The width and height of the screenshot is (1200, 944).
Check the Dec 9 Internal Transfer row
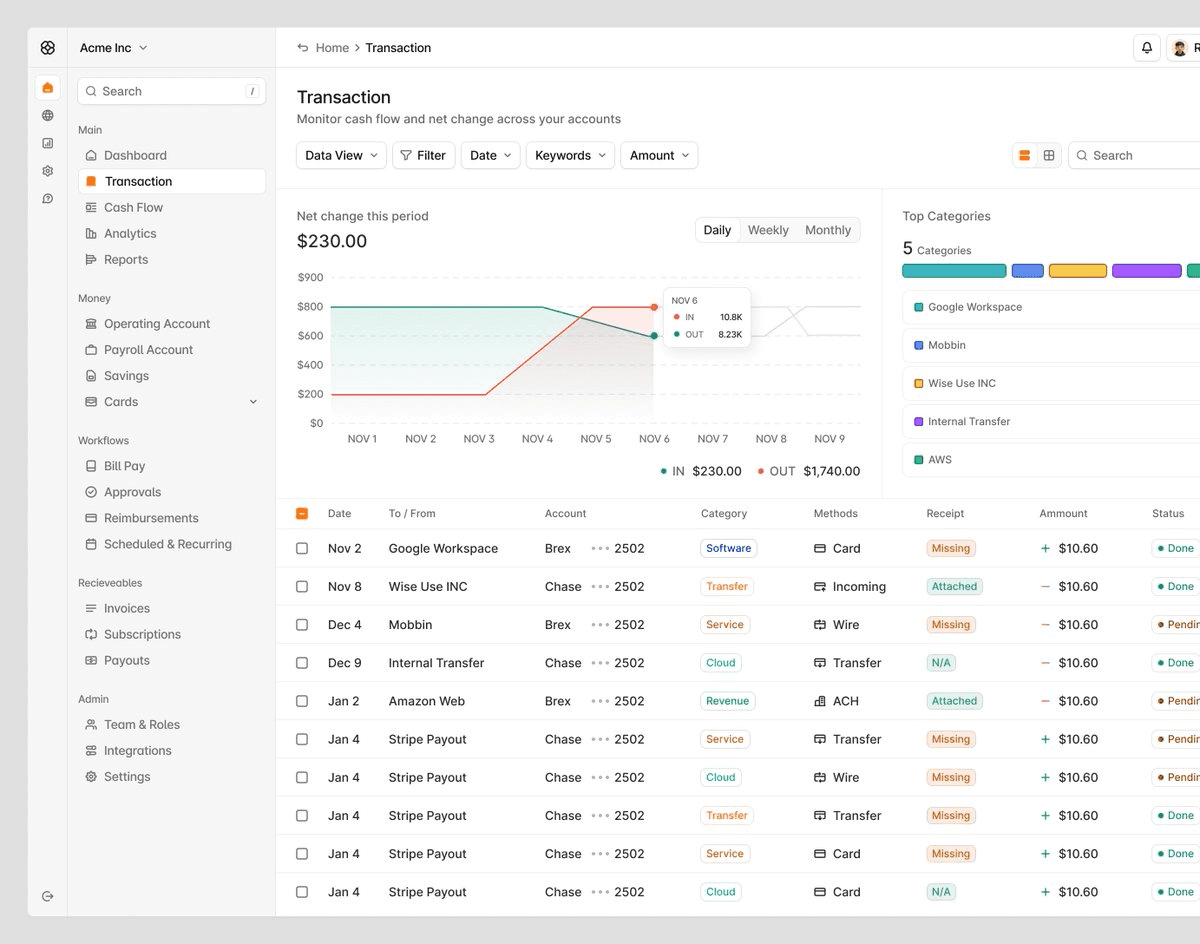302,663
